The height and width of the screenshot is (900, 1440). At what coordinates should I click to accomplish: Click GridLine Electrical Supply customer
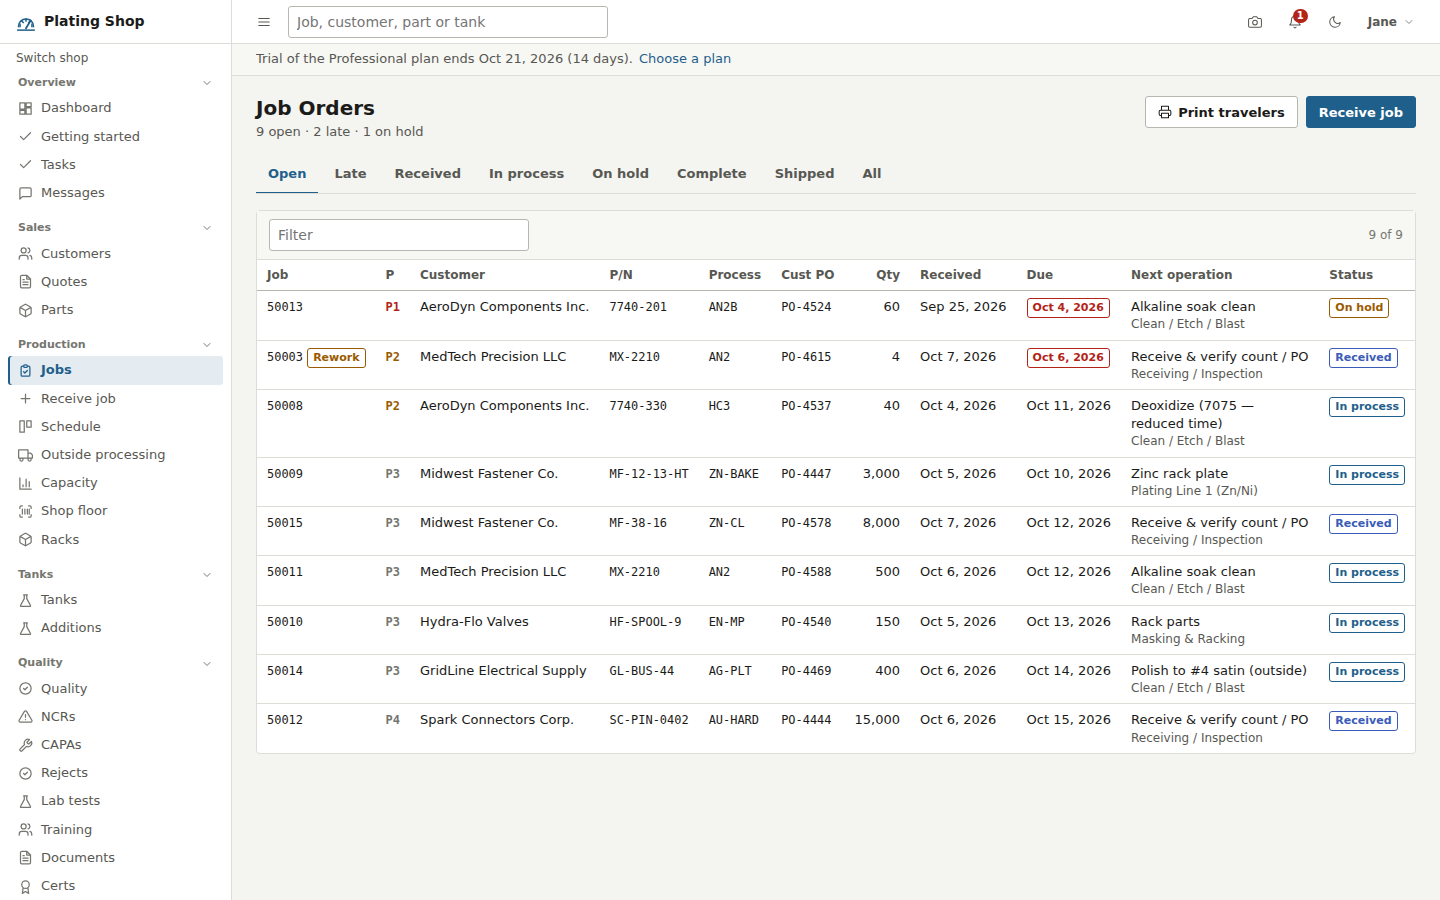pyautogui.click(x=503, y=671)
